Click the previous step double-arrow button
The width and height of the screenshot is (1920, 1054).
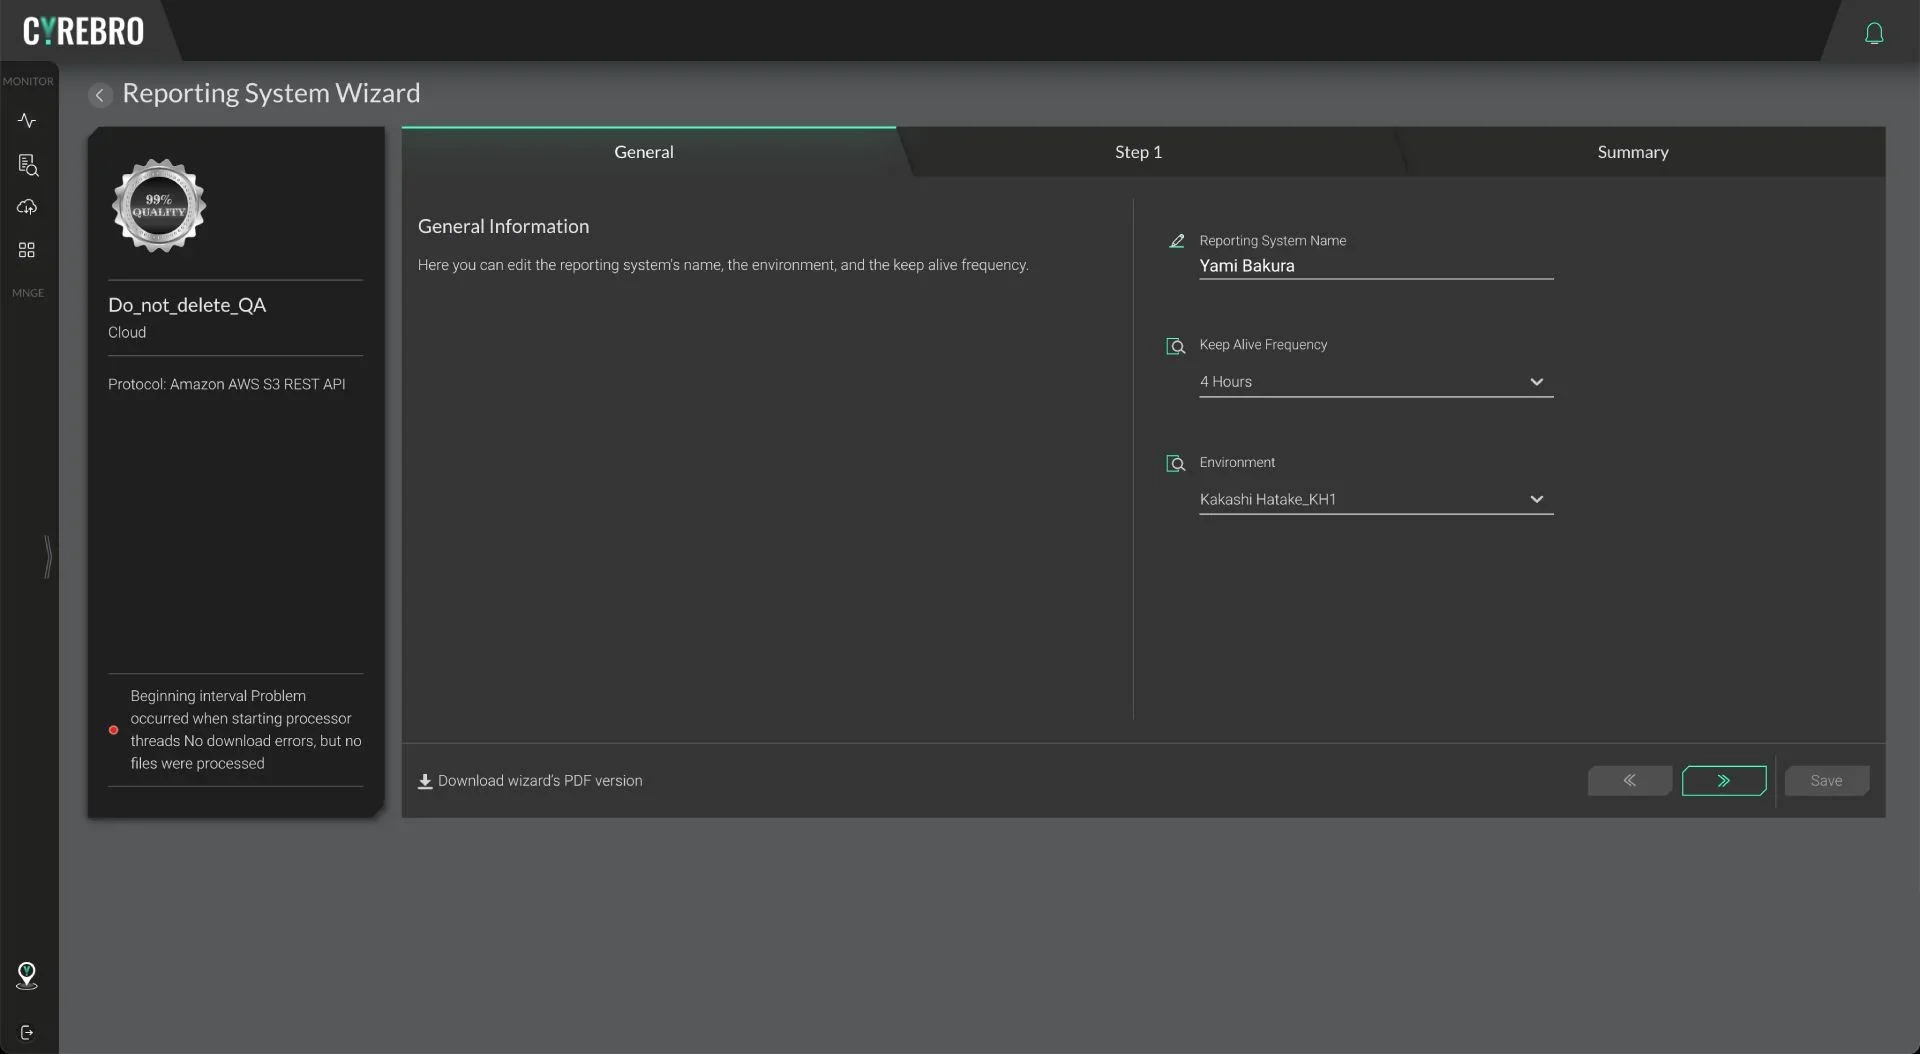(1629, 781)
